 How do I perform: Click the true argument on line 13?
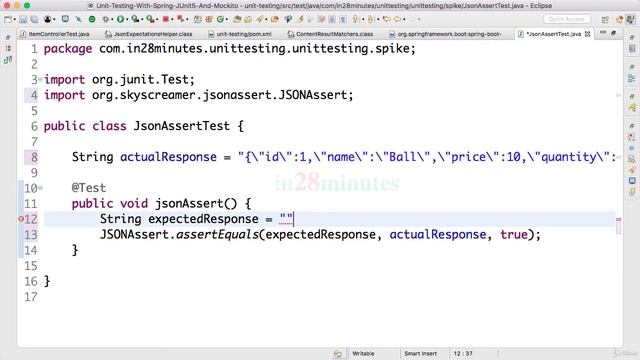click(x=514, y=235)
